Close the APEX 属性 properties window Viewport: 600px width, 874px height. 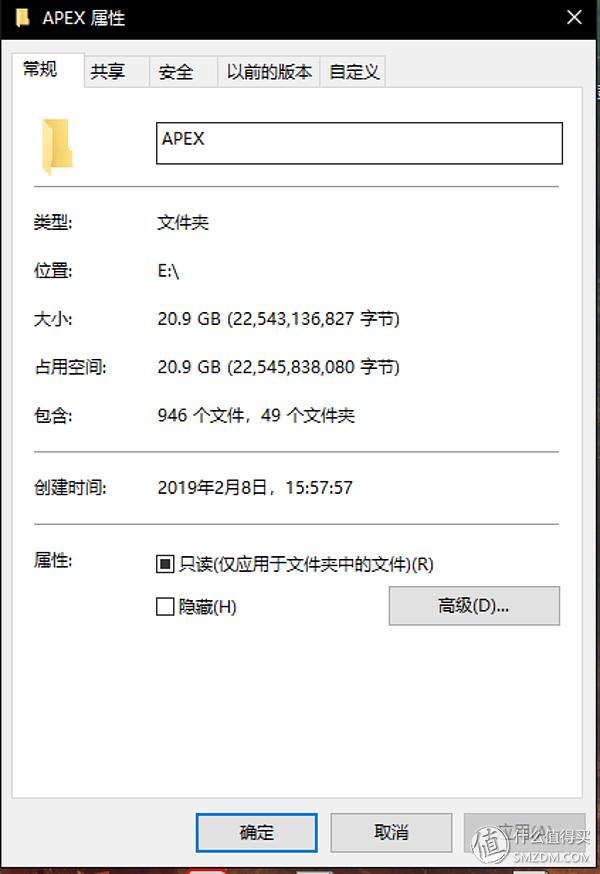pyautogui.click(x=574, y=18)
